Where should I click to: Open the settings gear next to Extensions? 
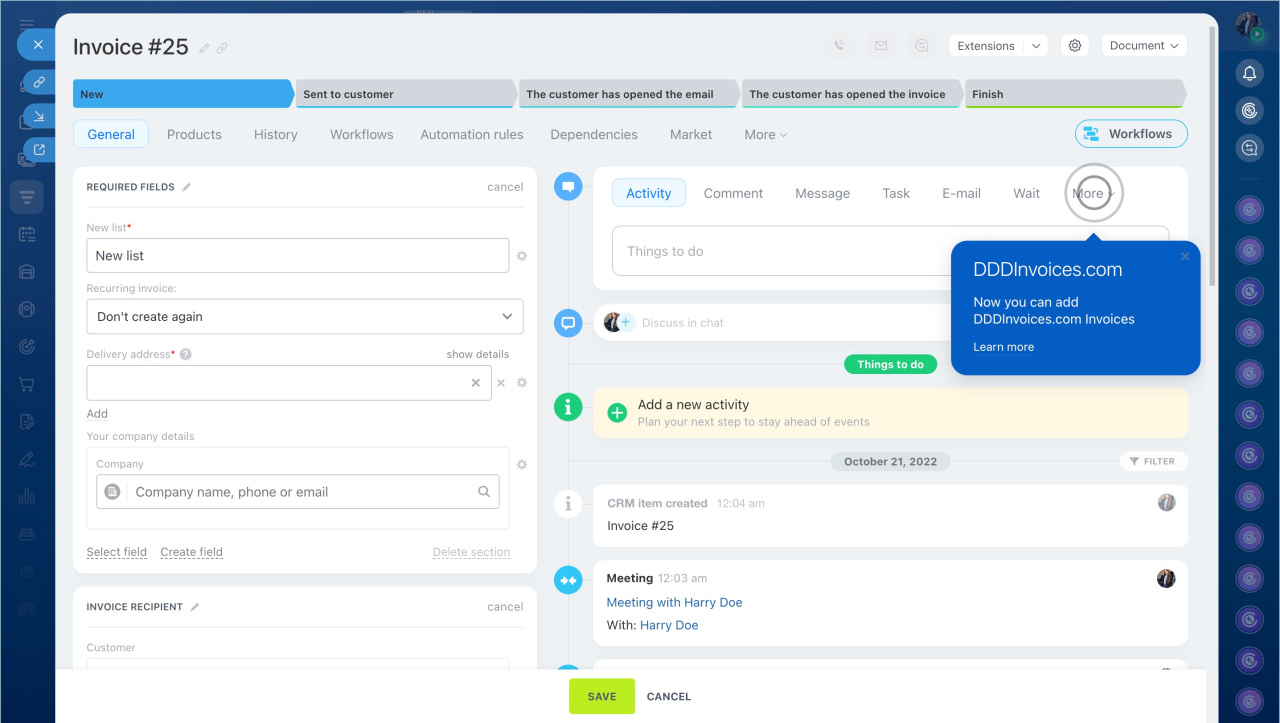click(1075, 46)
